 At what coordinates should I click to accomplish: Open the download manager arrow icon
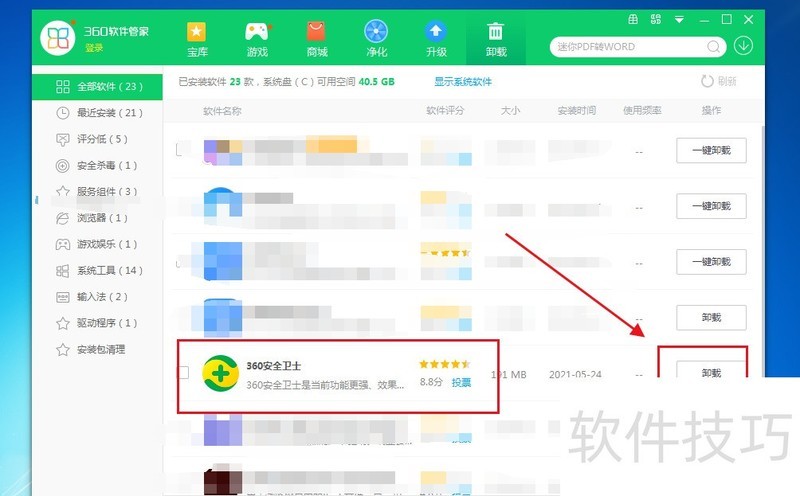pos(743,46)
